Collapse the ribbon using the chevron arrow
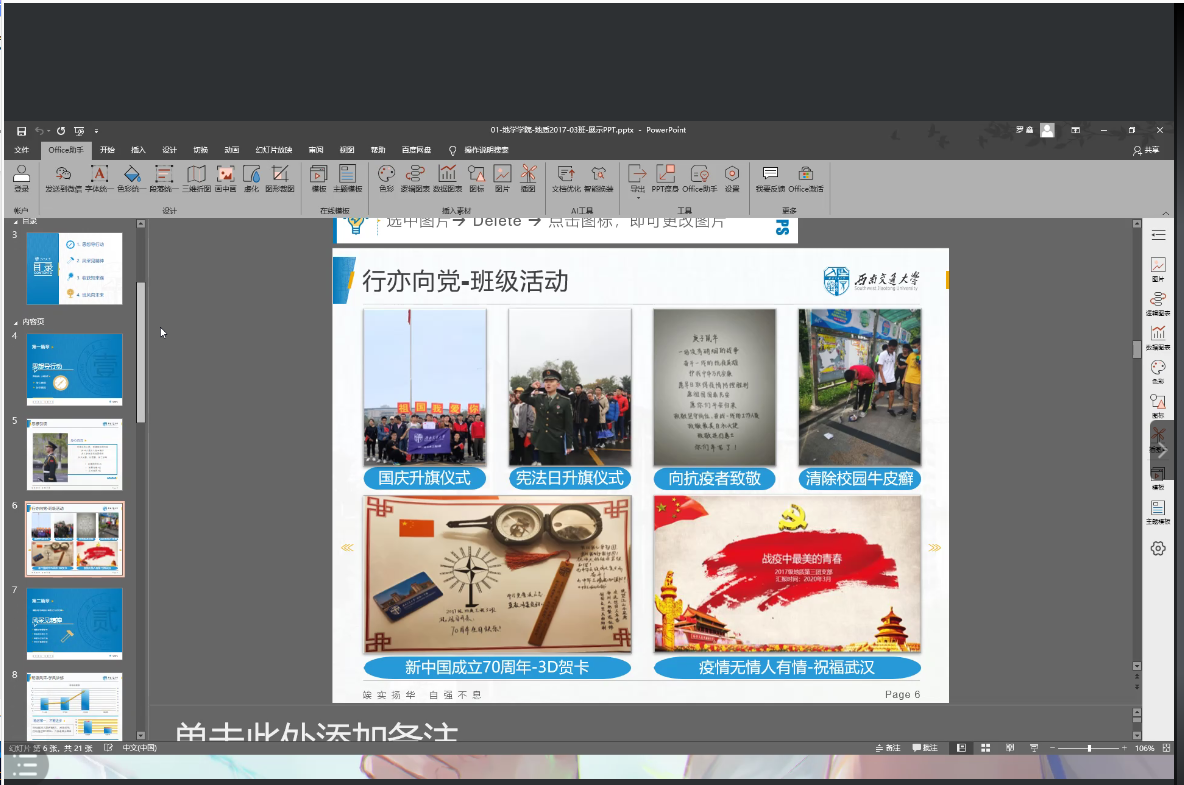Viewport: 1184px width, 785px height. click(x=1165, y=212)
